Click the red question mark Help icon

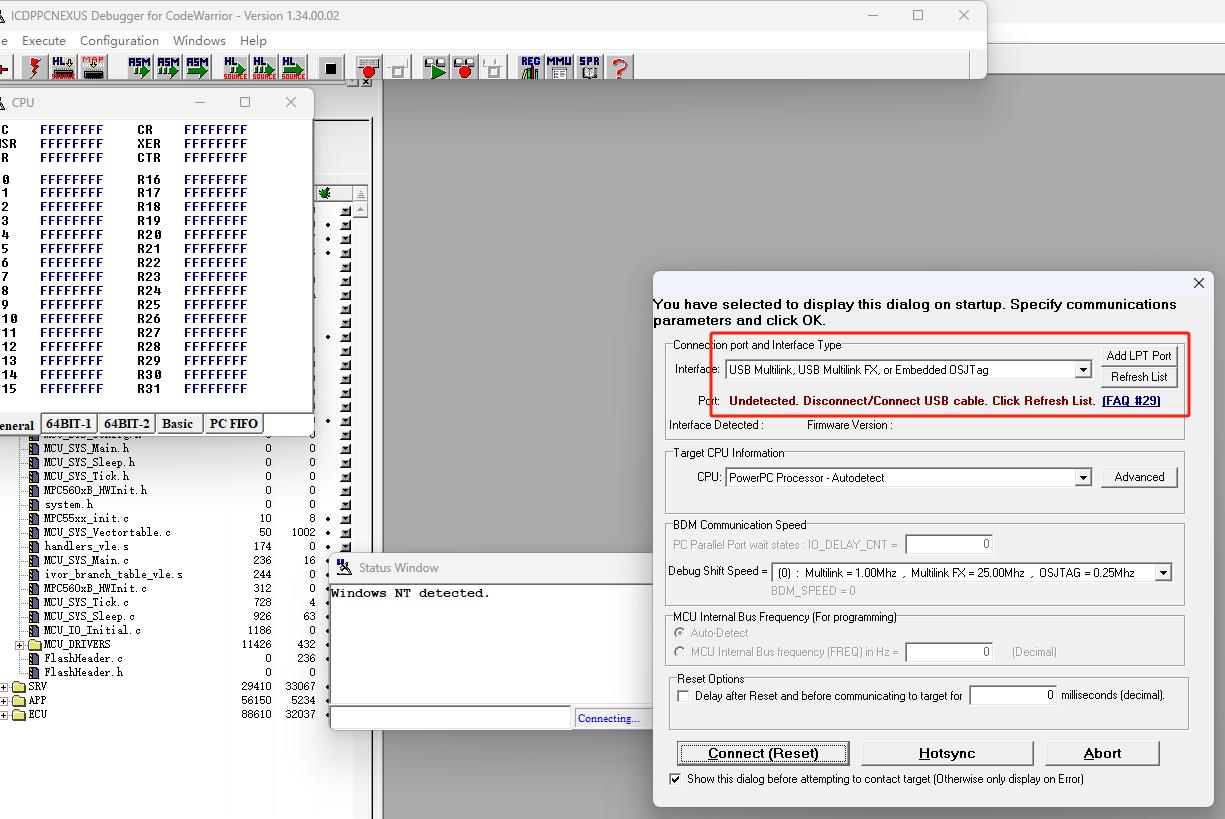pos(620,68)
